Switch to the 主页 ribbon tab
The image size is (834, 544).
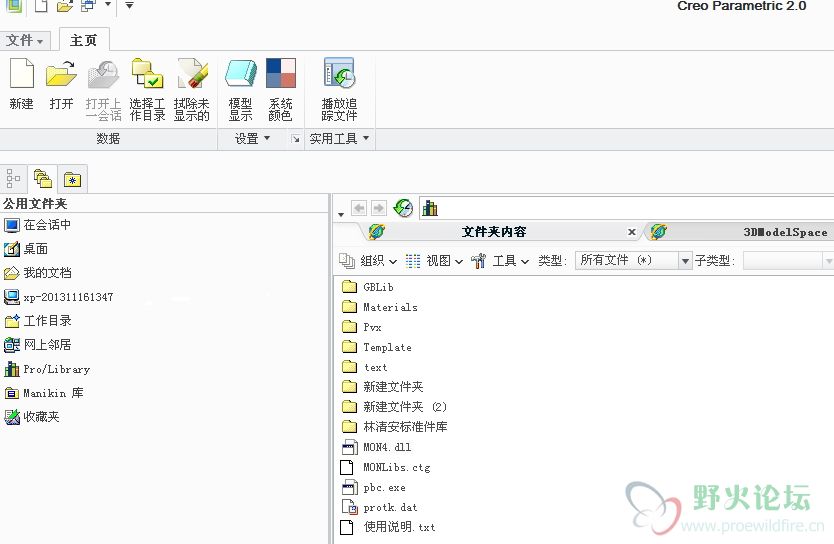pyautogui.click(x=84, y=40)
